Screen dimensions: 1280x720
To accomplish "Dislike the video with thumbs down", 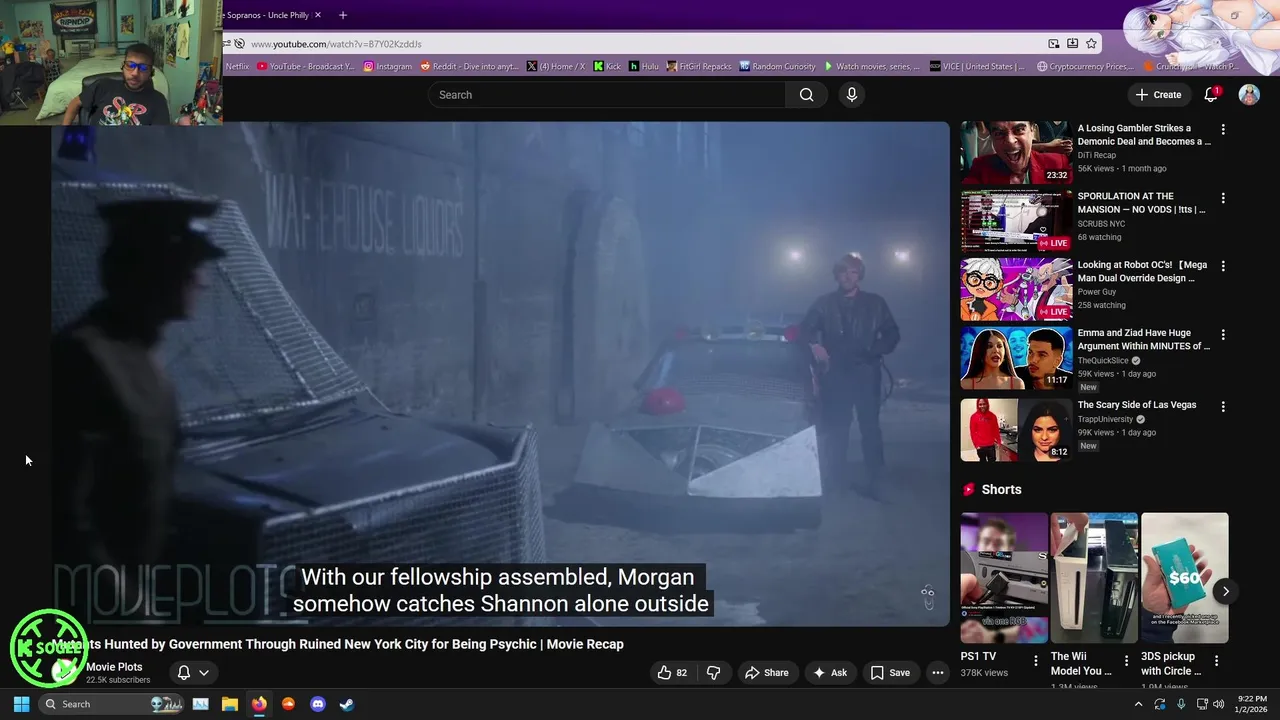I will coord(713,673).
